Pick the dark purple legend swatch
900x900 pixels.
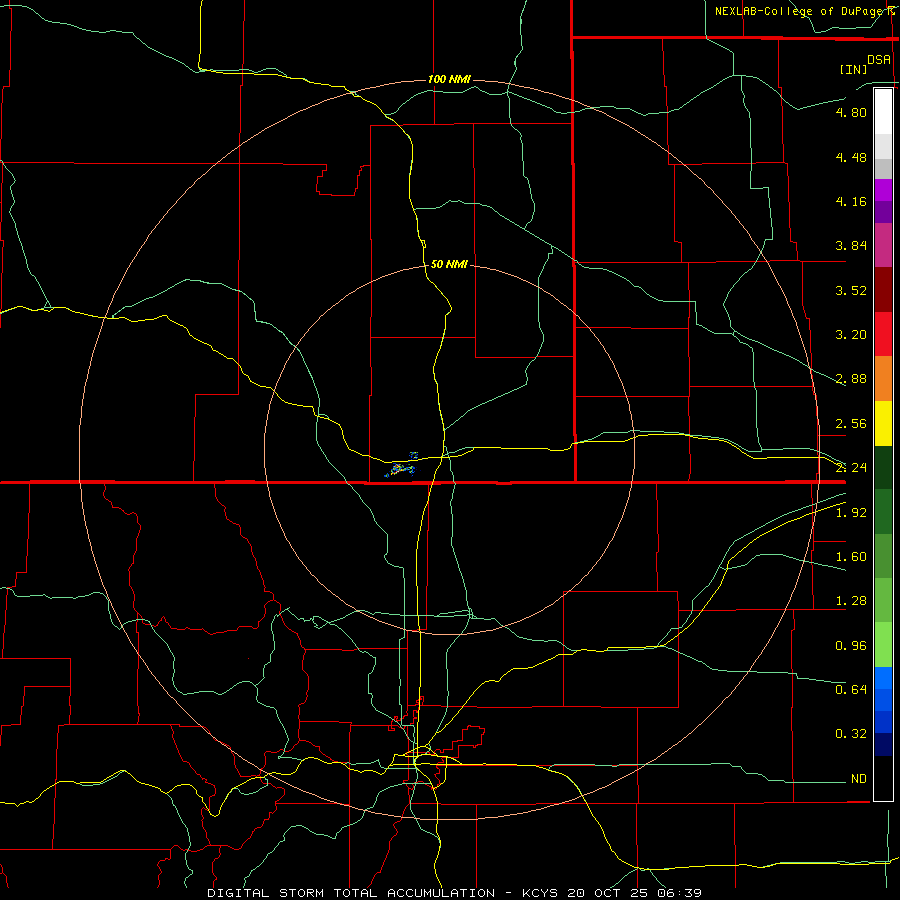883,212
